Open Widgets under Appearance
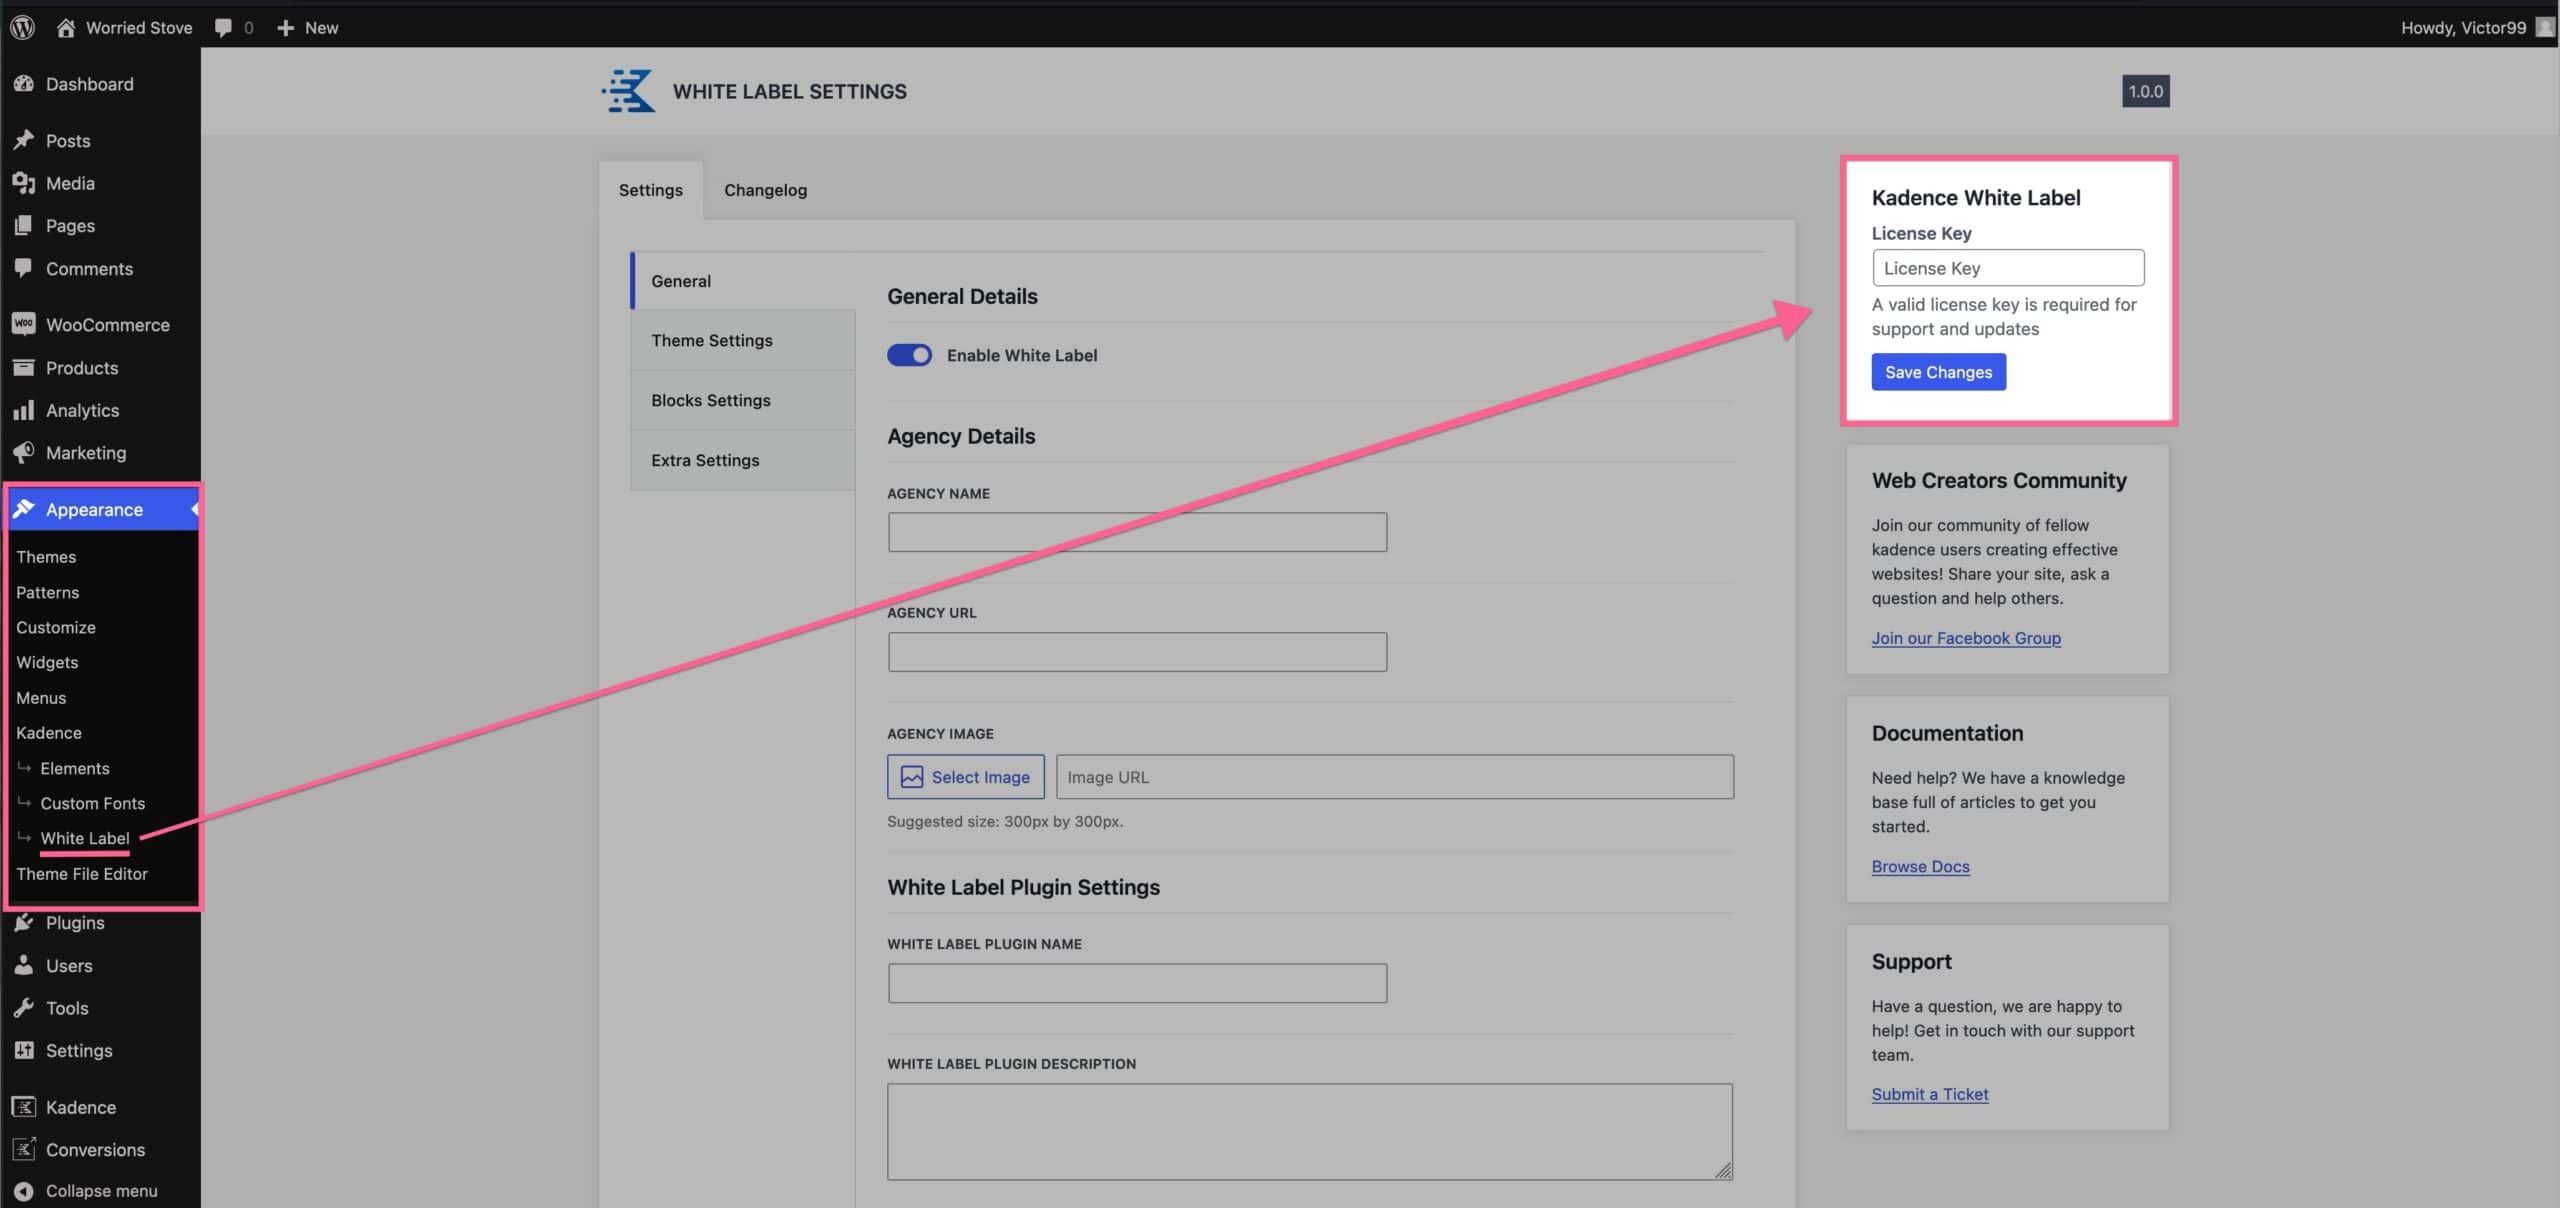Viewport: 2560px width, 1208px height. pyautogui.click(x=47, y=662)
